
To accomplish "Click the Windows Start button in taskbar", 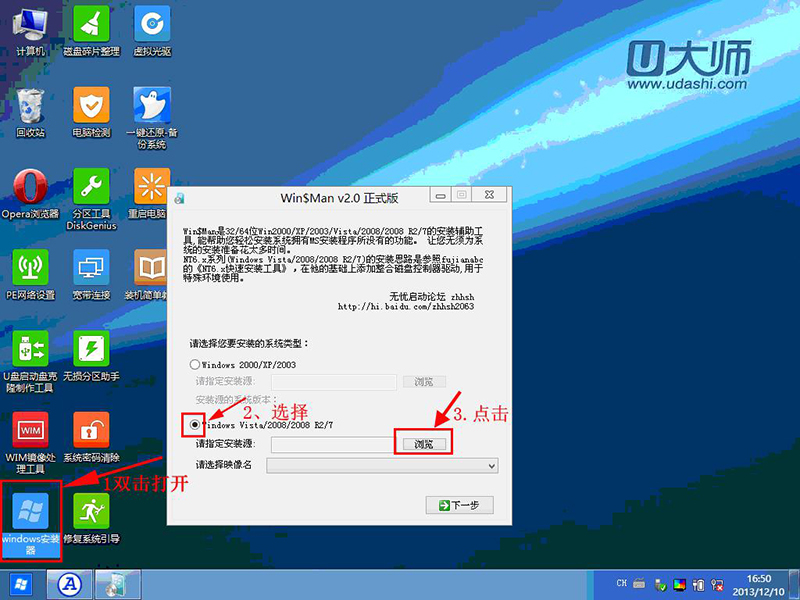I will click(x=20, y=583).
